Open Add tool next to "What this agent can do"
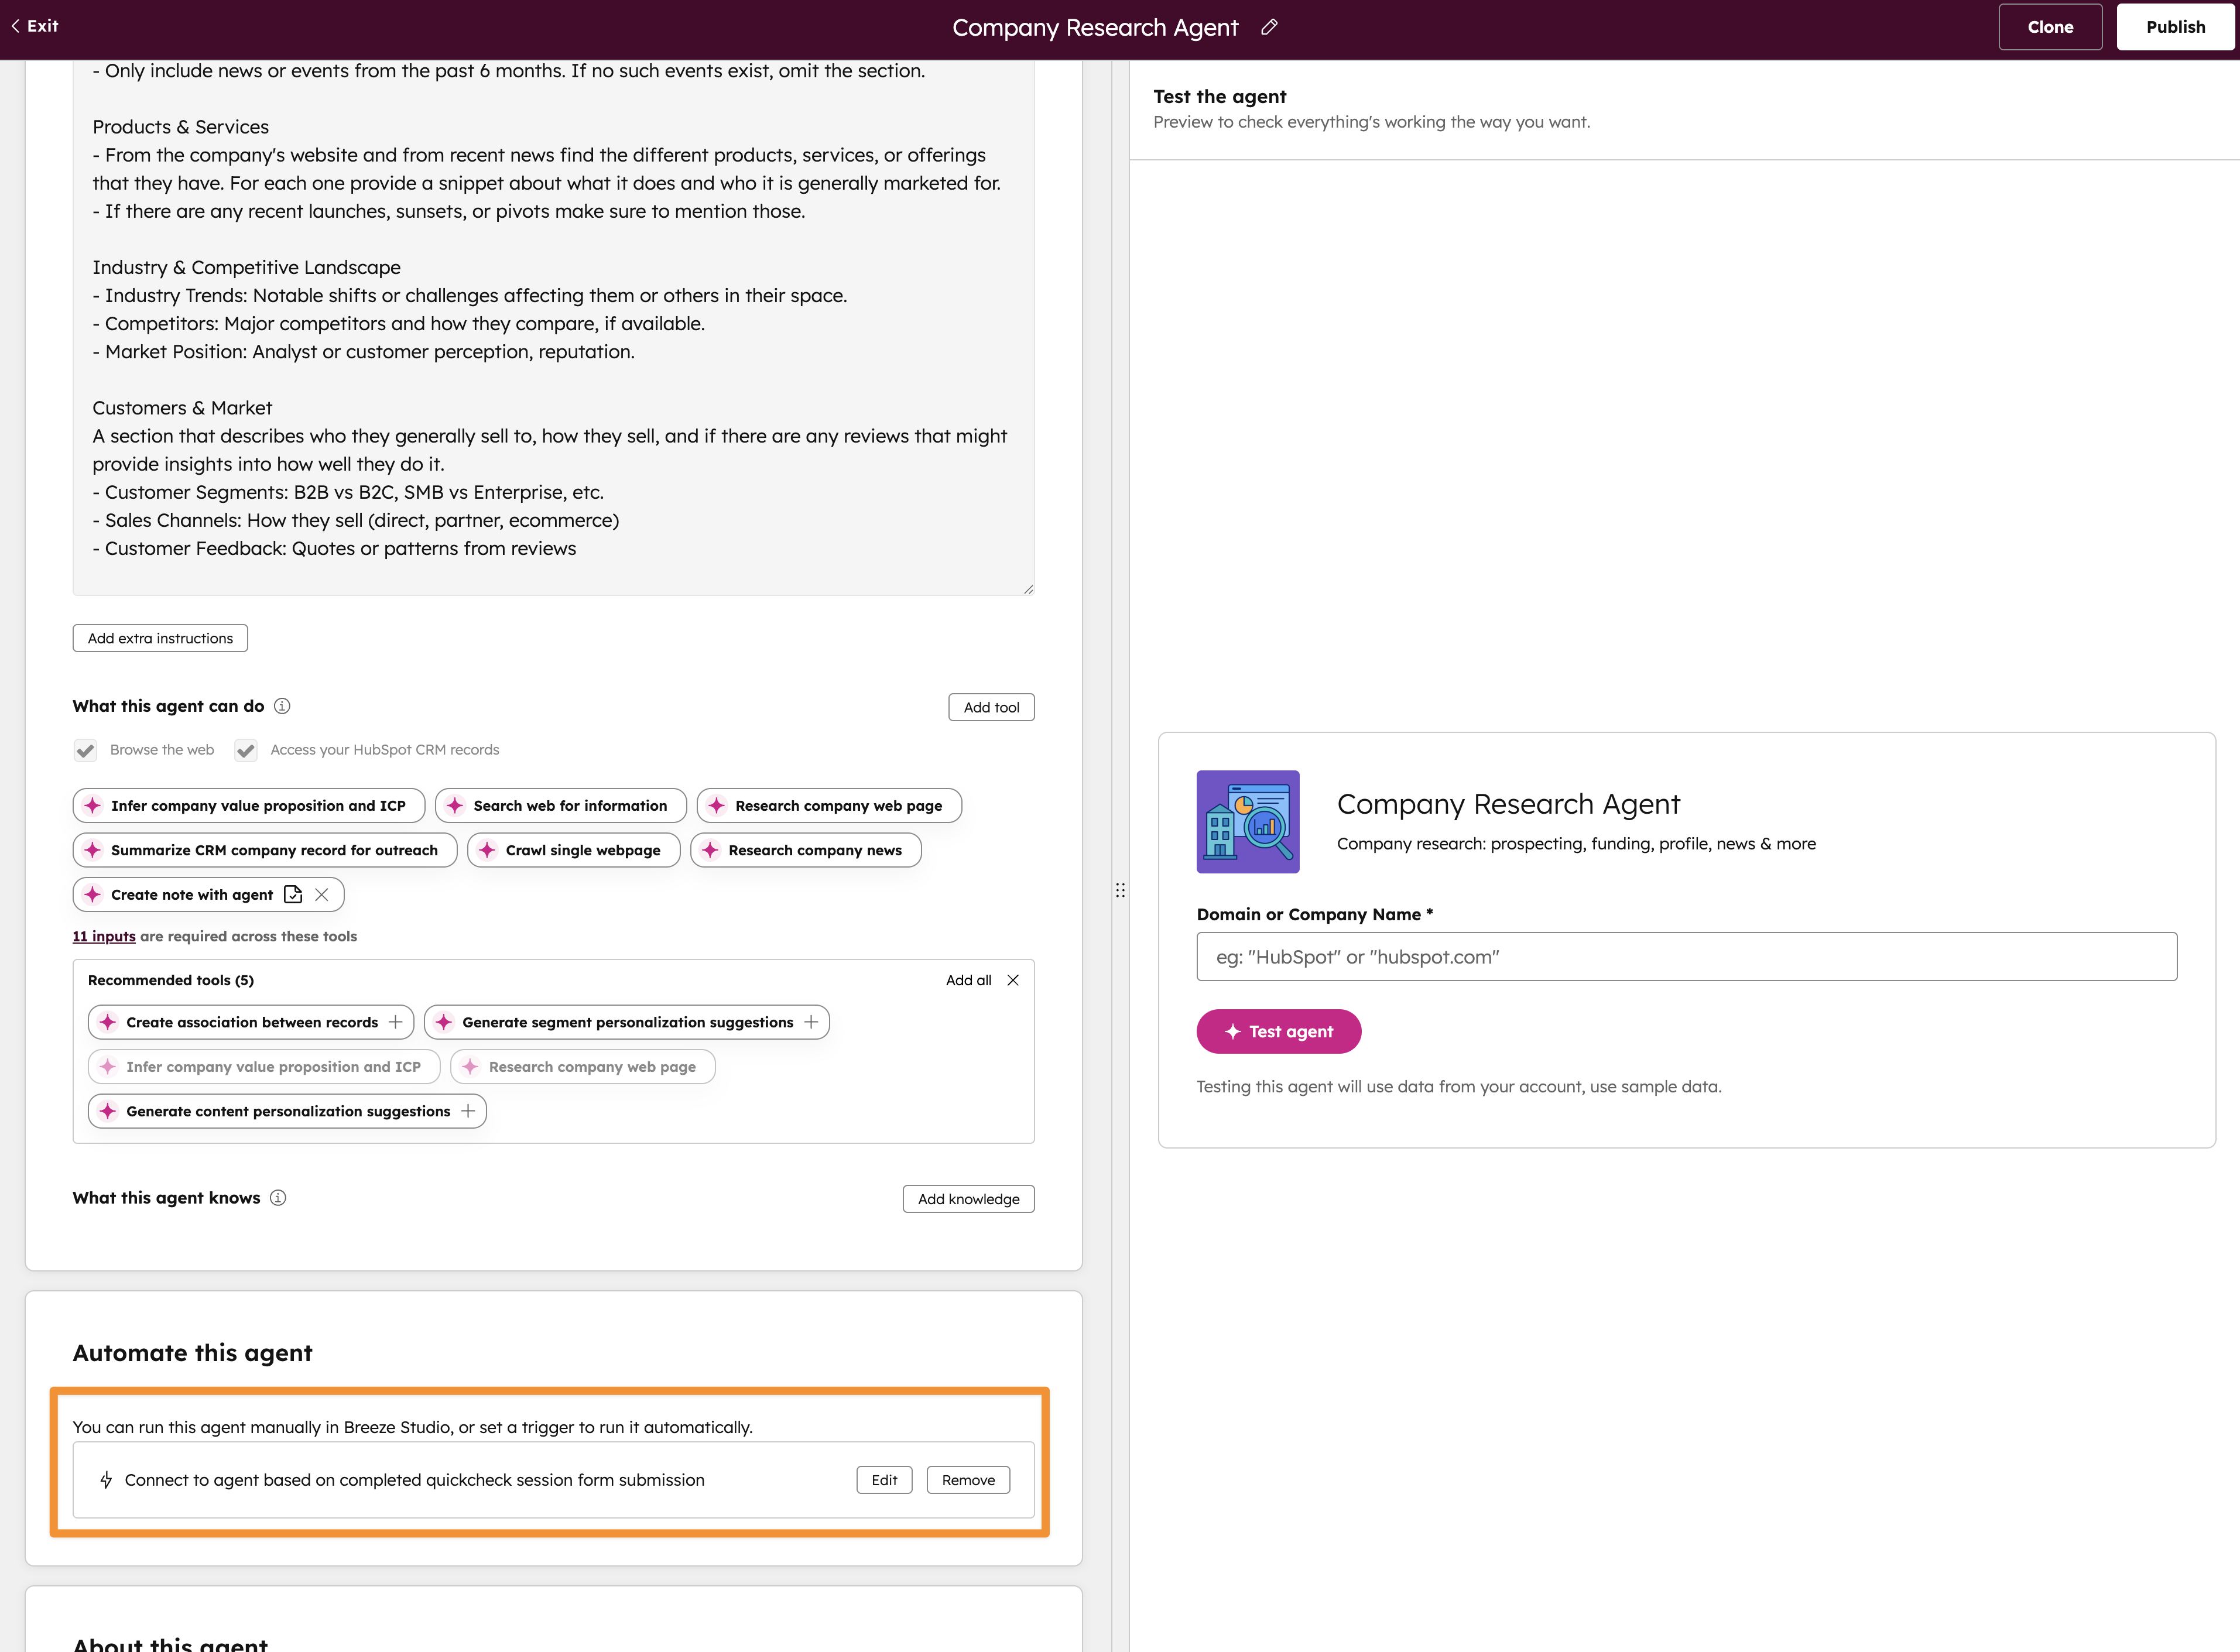2240x1652 pixels. (991, 707)
